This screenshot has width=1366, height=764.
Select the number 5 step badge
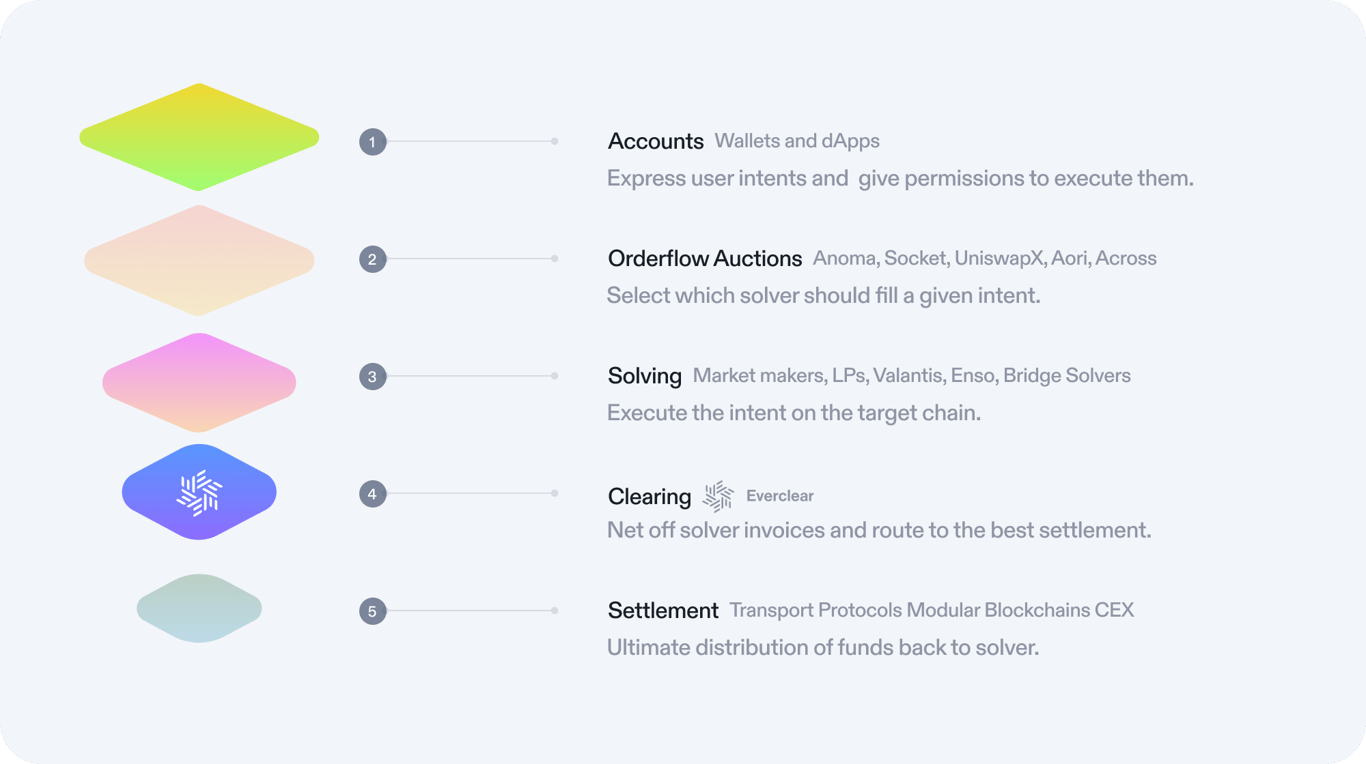click(x=372, y=611)
